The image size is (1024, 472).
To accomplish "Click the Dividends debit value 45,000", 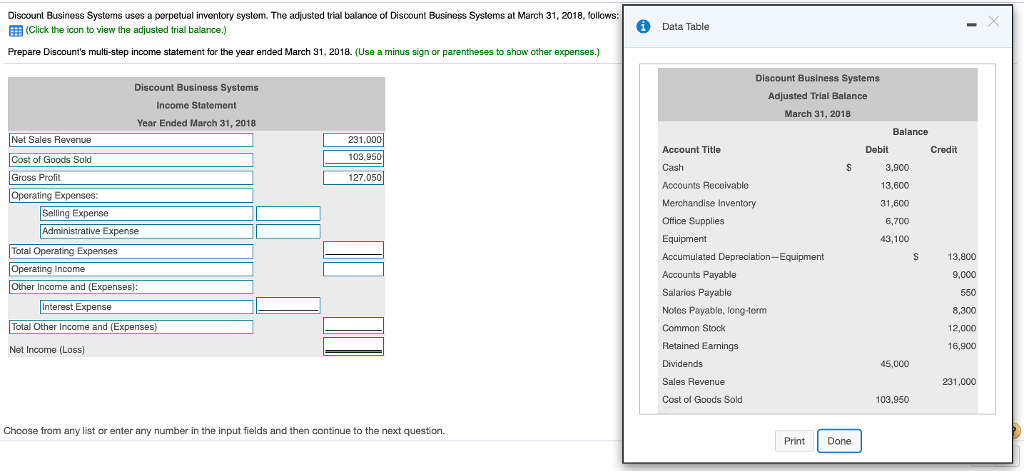I will (895, 364).
